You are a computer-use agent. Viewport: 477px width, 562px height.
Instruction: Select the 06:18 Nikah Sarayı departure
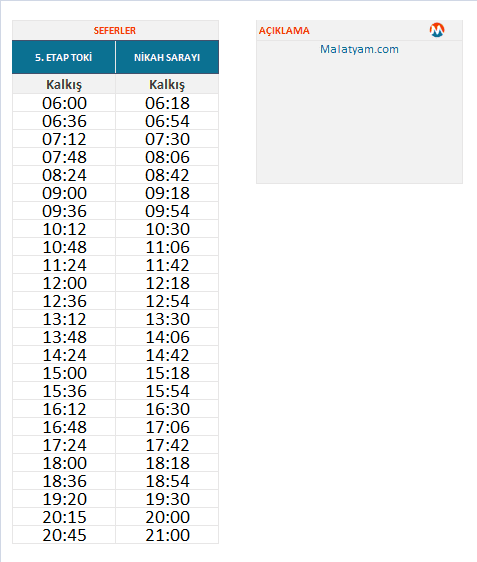167,103
